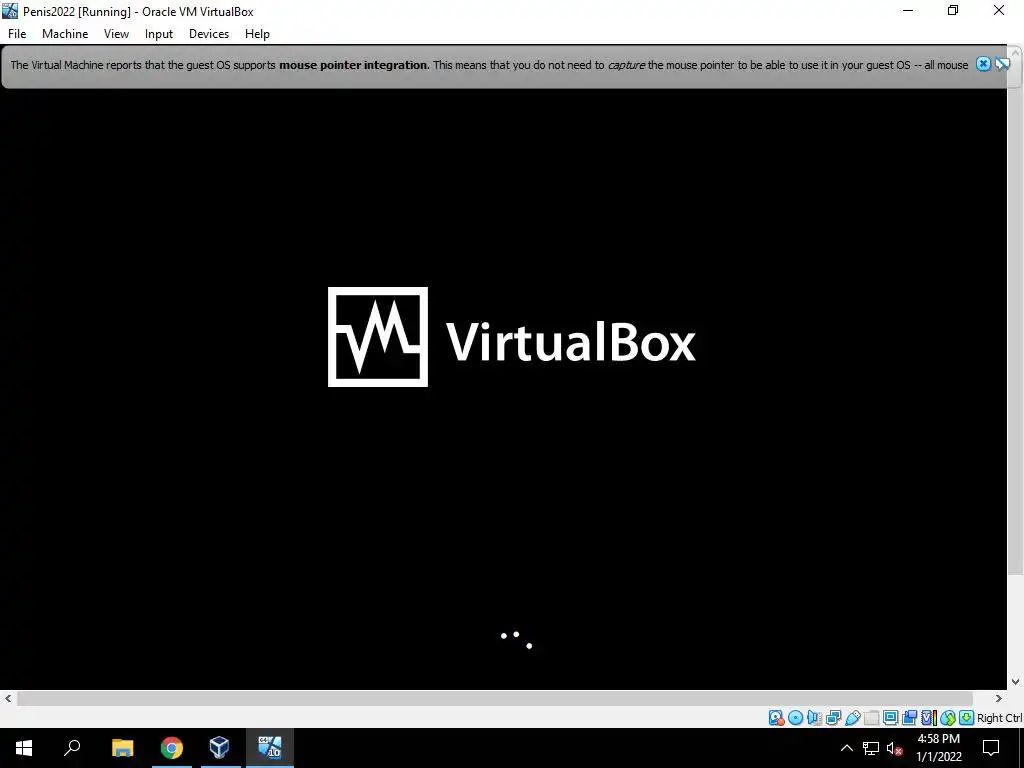Image resolution: width=1024 pixels, height=768 pixels.
Task: Open File Explorer from the taskbar
Action: (122, 748)
